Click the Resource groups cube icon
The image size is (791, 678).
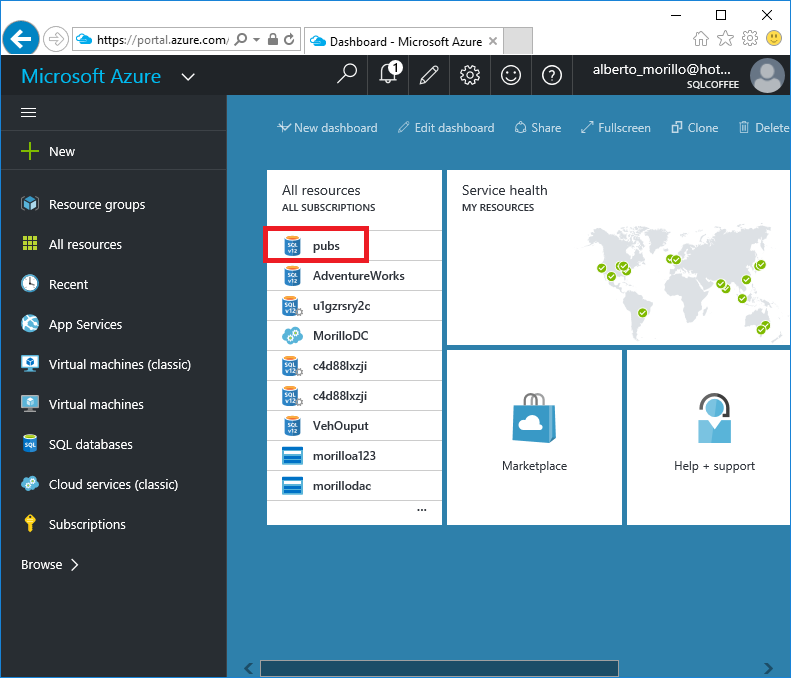[x=30, y=204]
